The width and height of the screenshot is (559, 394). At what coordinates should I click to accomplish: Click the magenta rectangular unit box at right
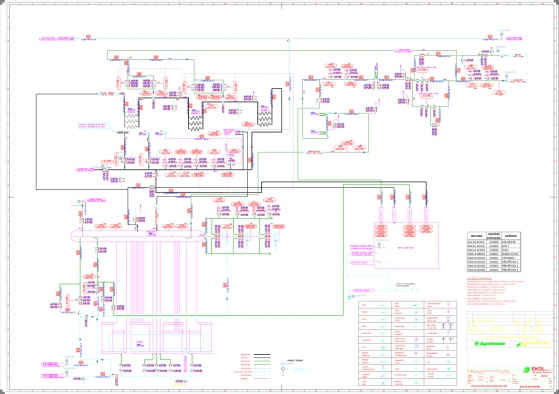click(406, 245)
